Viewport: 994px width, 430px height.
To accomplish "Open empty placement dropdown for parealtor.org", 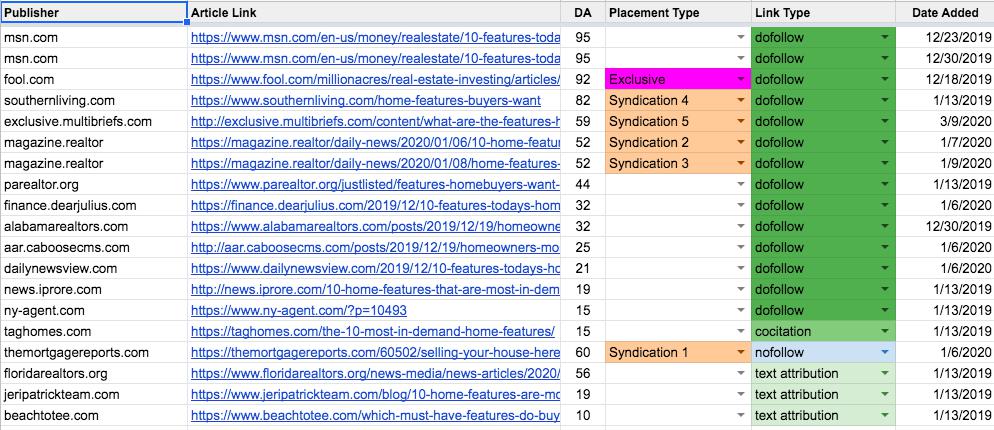I will [741, 184].
